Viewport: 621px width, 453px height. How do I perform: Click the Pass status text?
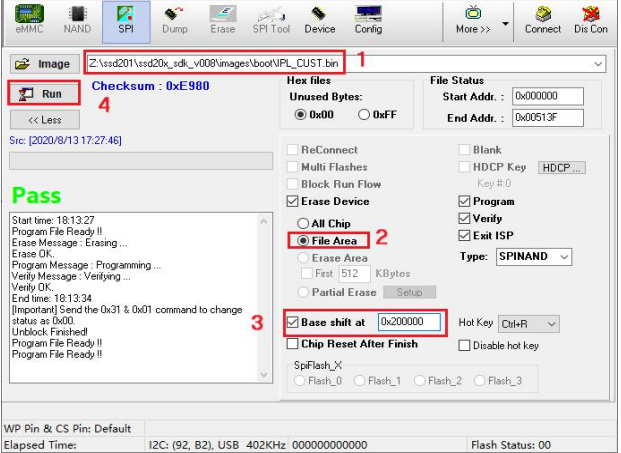[x=36, y=196]
